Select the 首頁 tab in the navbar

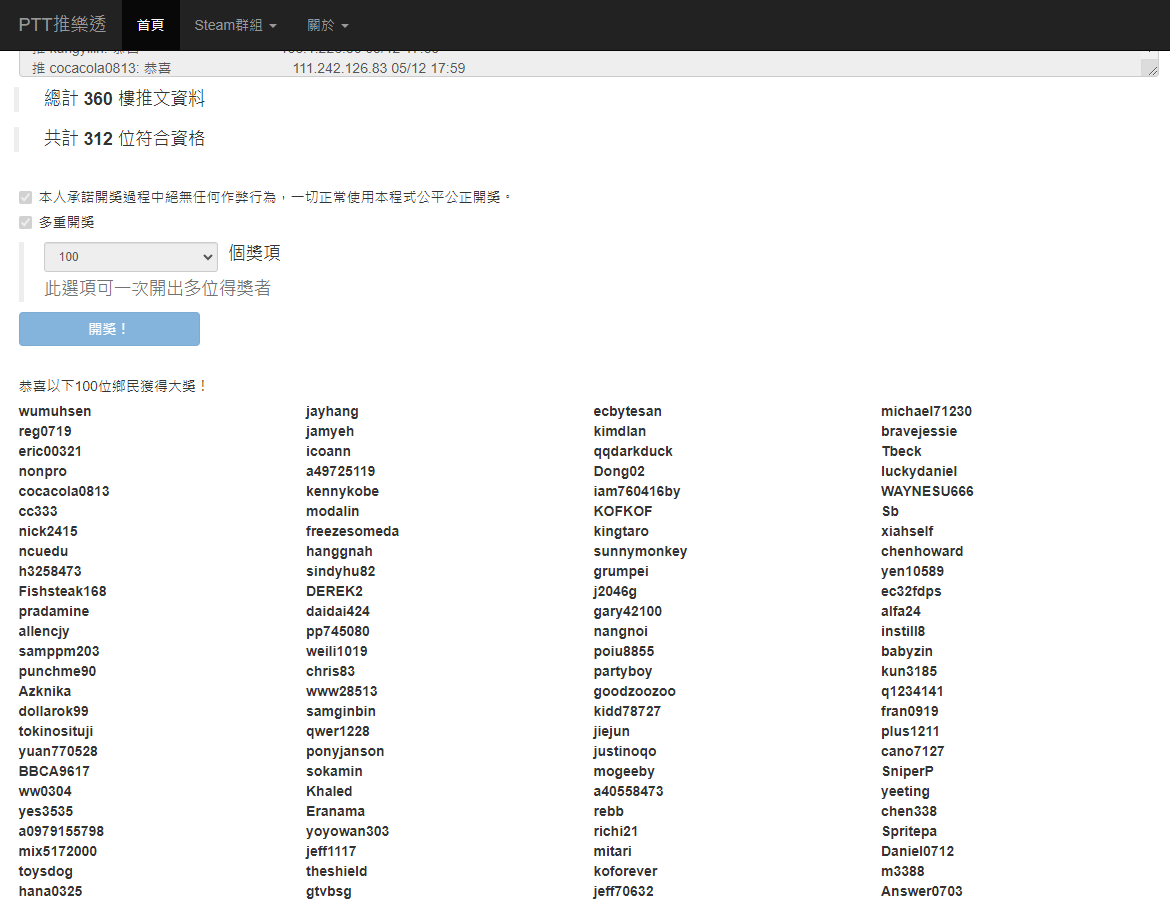[150, 25]
